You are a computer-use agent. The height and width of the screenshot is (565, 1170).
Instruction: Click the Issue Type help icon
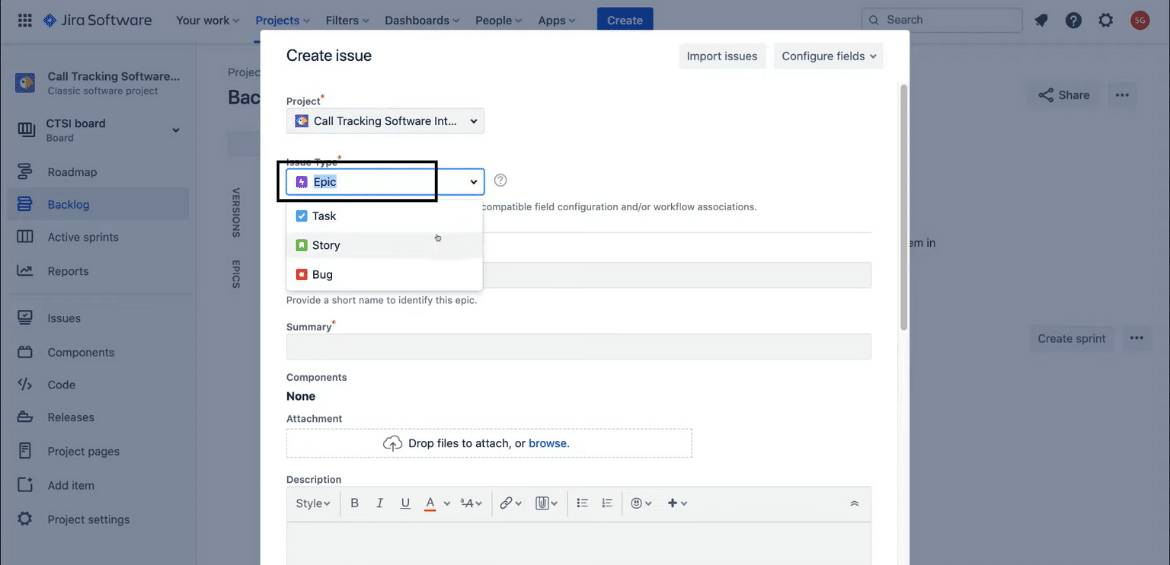pyautogui.click(x=501, y=180)
